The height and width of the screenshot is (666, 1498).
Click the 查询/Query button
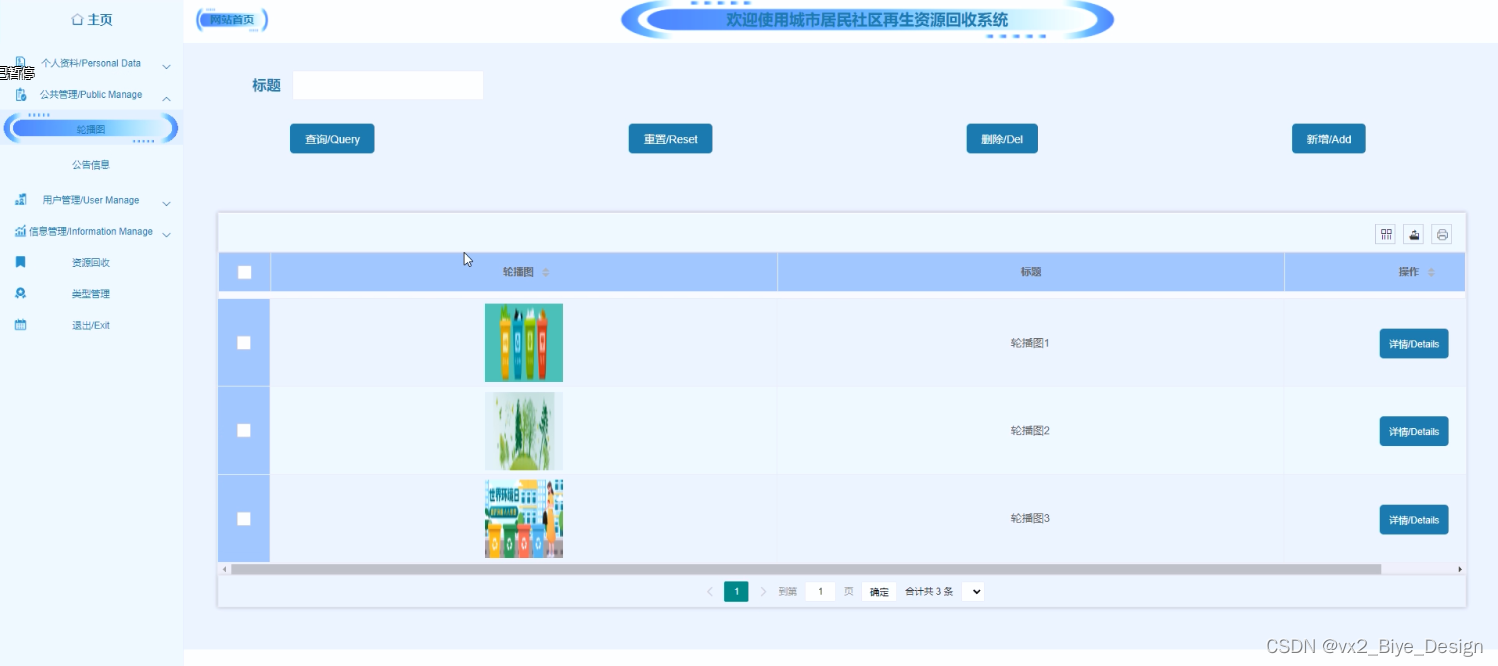click(332, 139)
